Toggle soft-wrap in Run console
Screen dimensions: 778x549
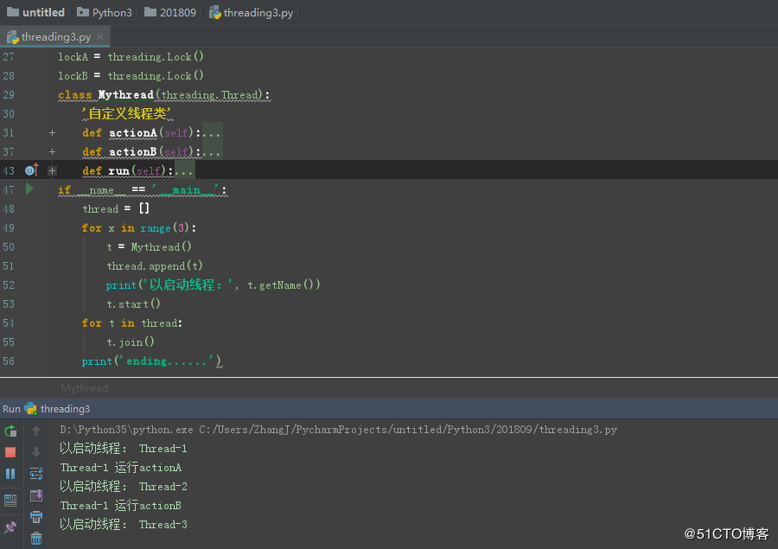[x=36, y=474]
